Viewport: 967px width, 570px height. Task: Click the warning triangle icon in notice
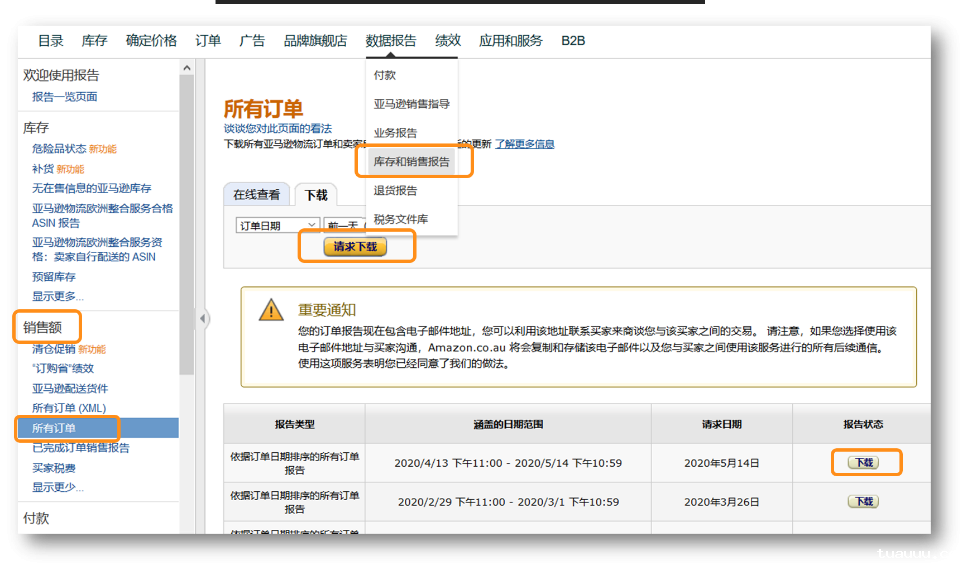271,310
